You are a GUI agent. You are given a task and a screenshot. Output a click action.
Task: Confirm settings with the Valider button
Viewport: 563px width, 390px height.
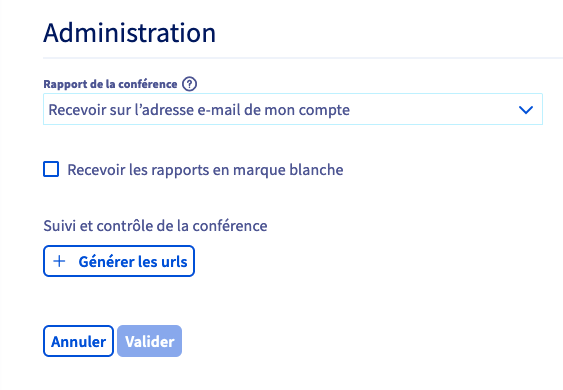pos(149,341)
